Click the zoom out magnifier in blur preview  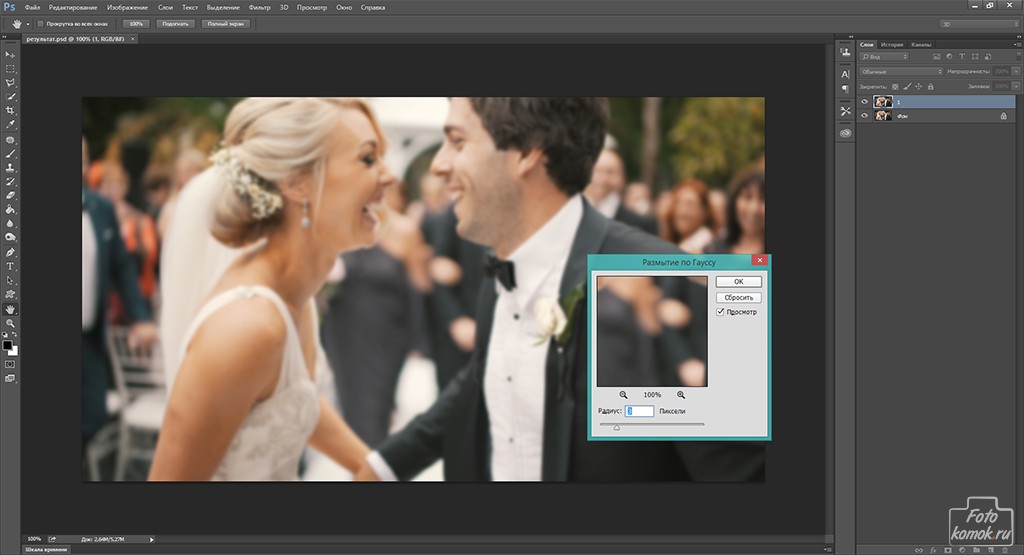(x=623, y=394)
